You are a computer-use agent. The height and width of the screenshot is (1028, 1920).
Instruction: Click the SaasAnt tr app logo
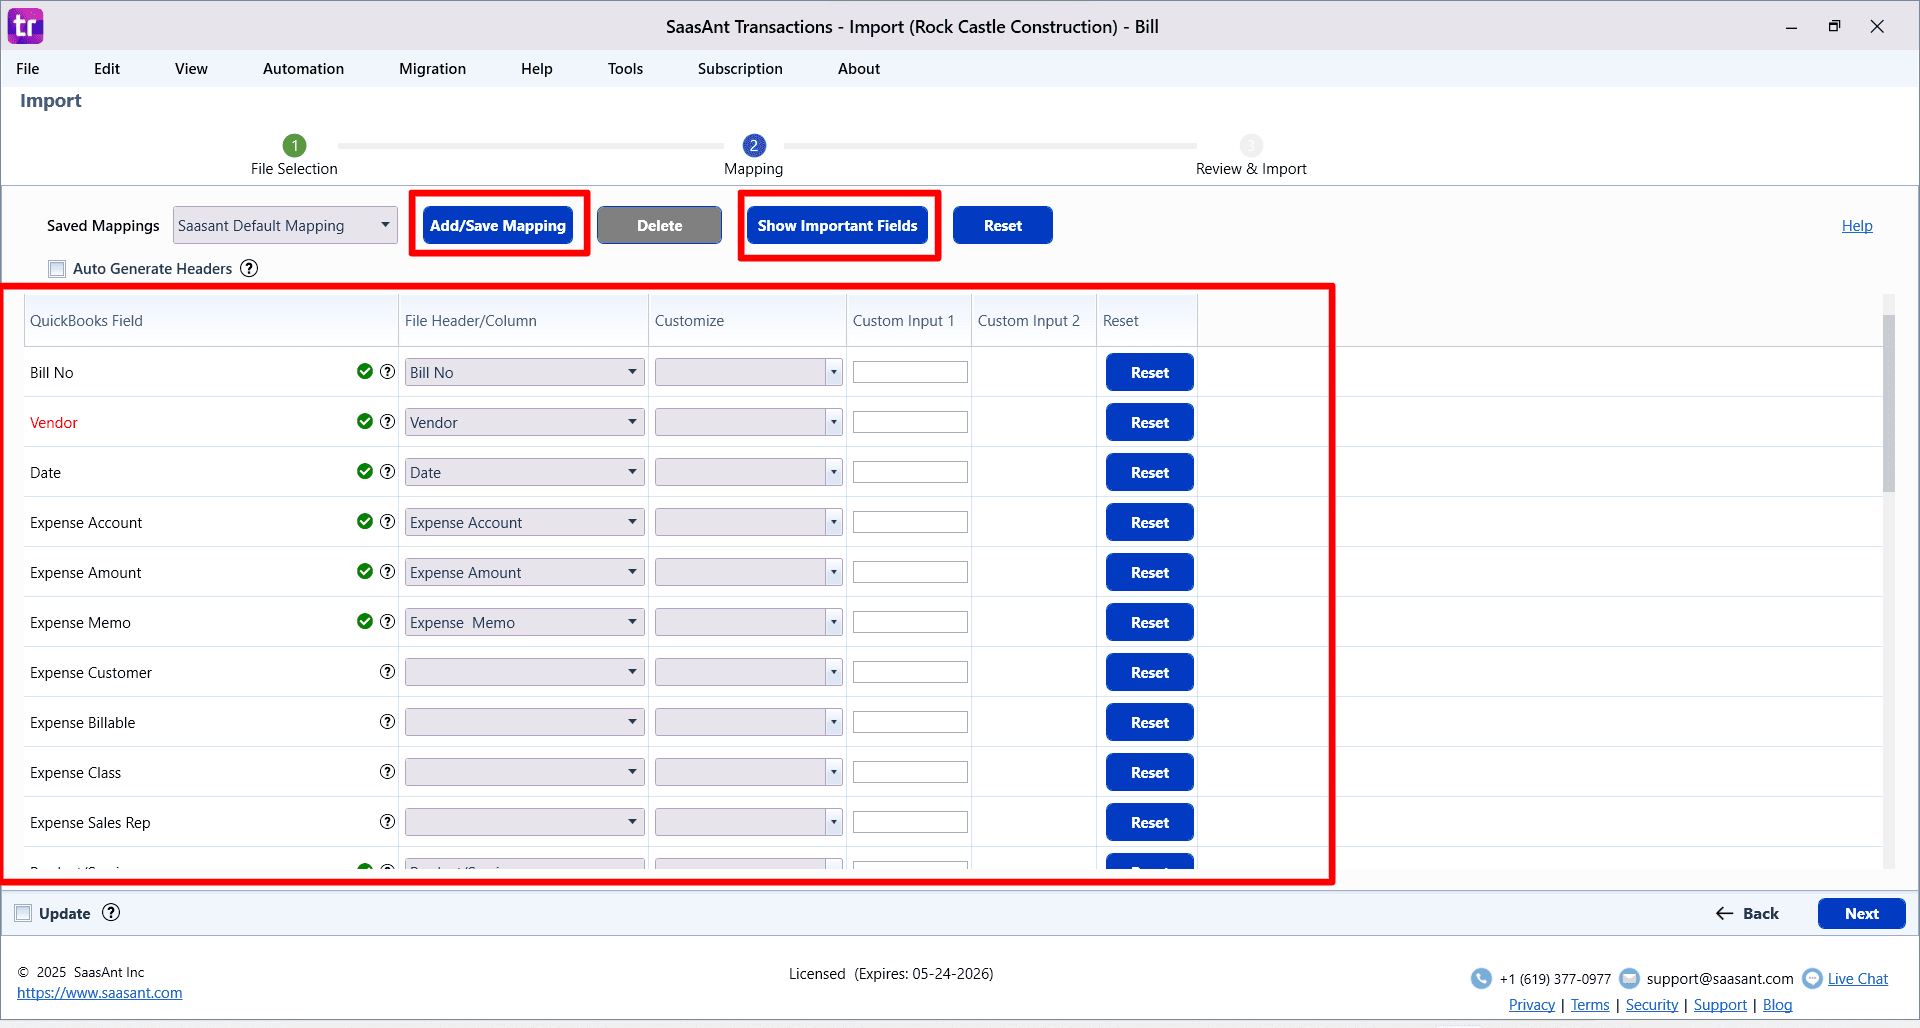pos(25,26)
